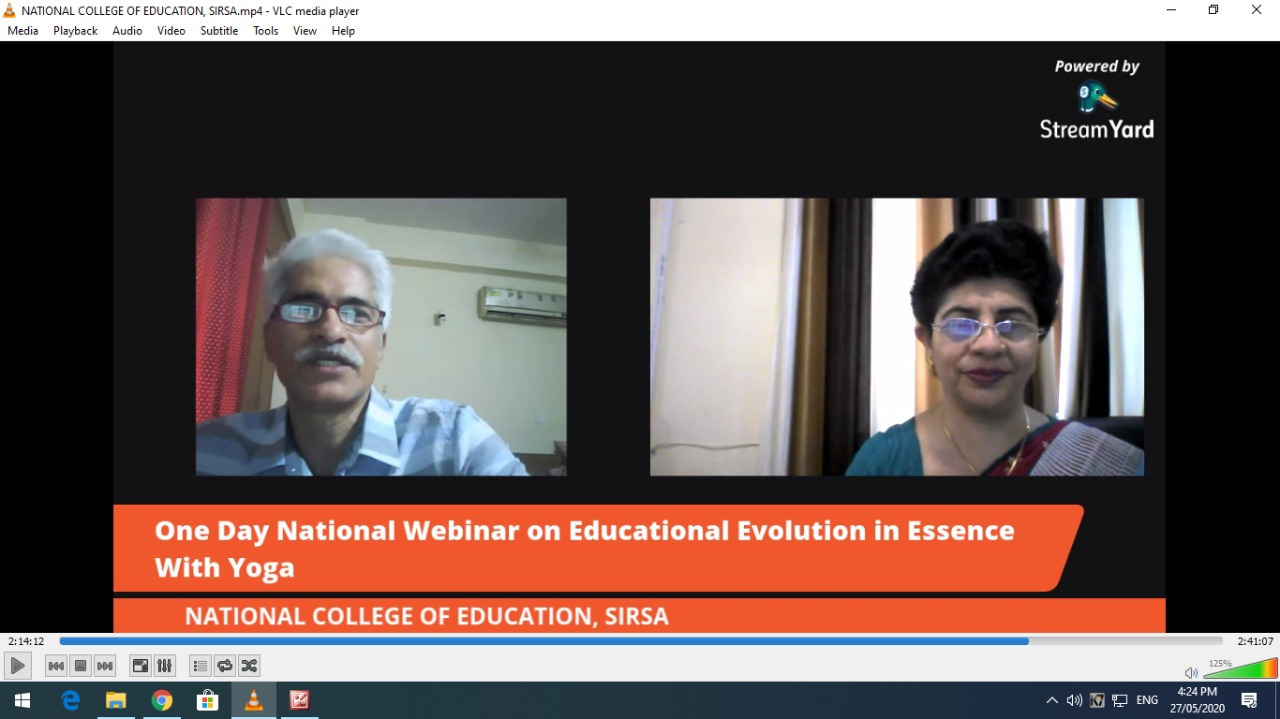Click the VLC volume level slider
This screenshot has width=1280, height=719.
point(1240,670)
